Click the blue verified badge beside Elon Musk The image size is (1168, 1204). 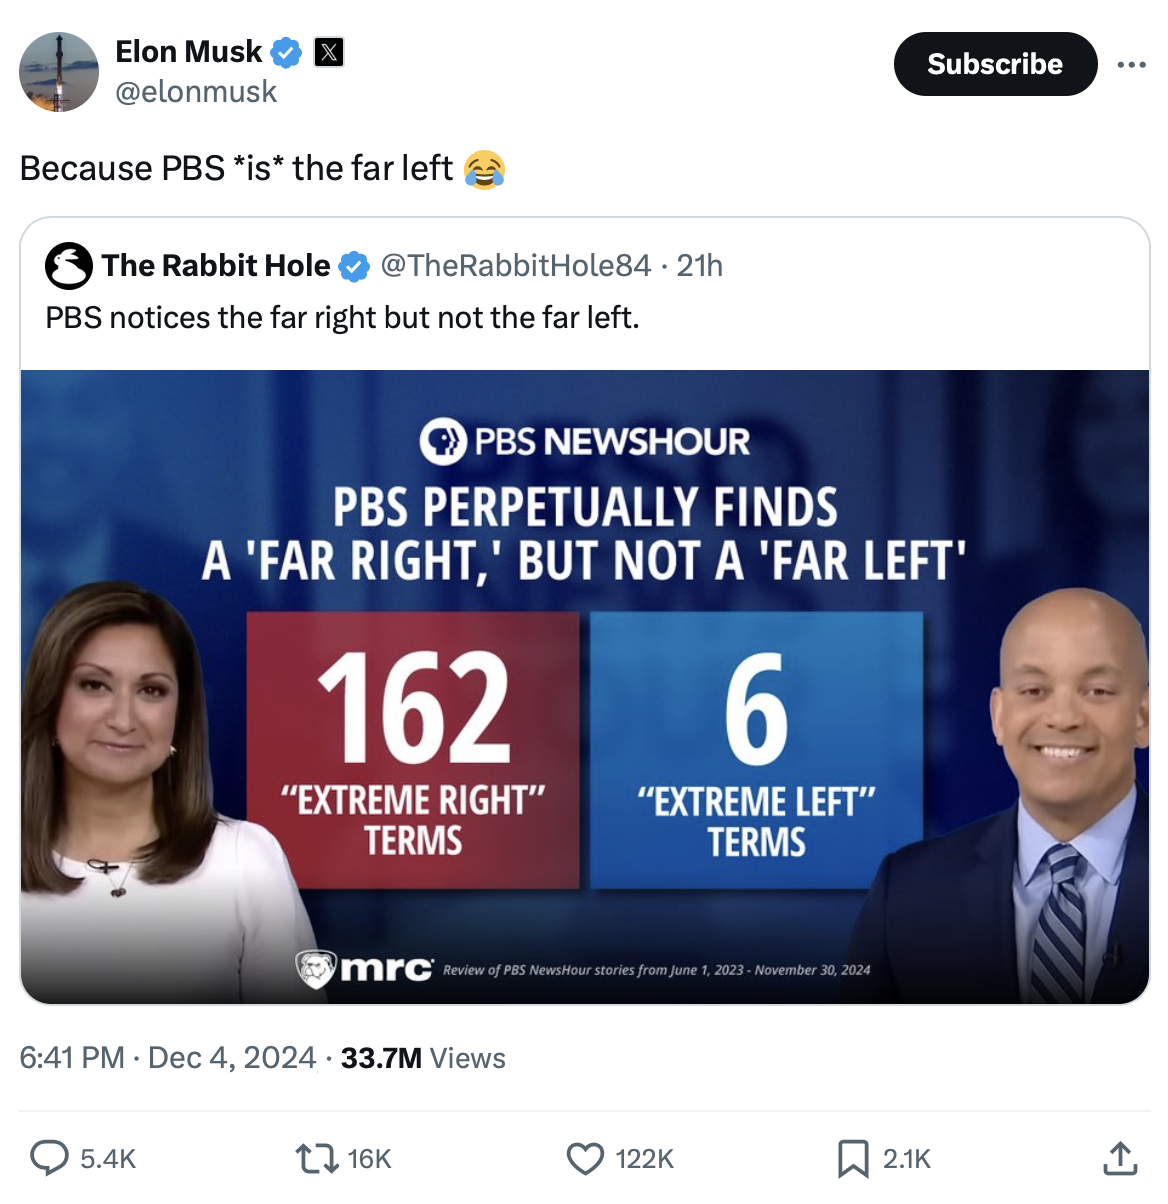click(x=287, y=52)
